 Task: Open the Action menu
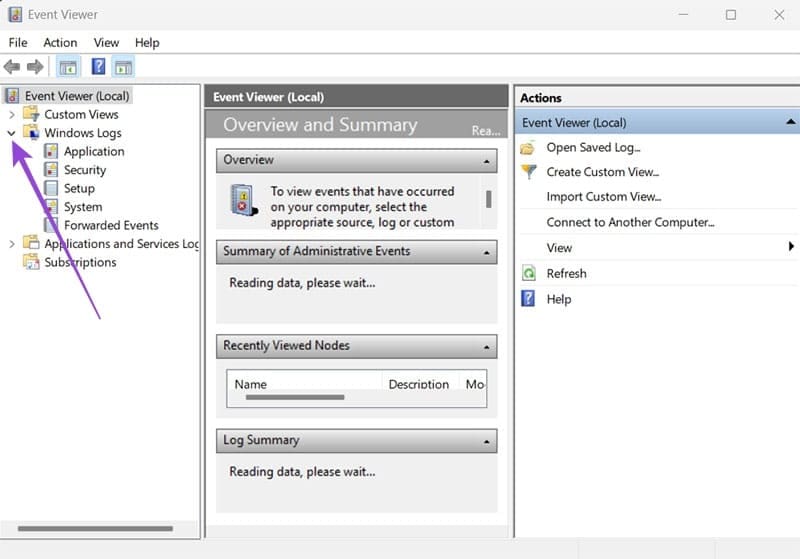[60, 43]
